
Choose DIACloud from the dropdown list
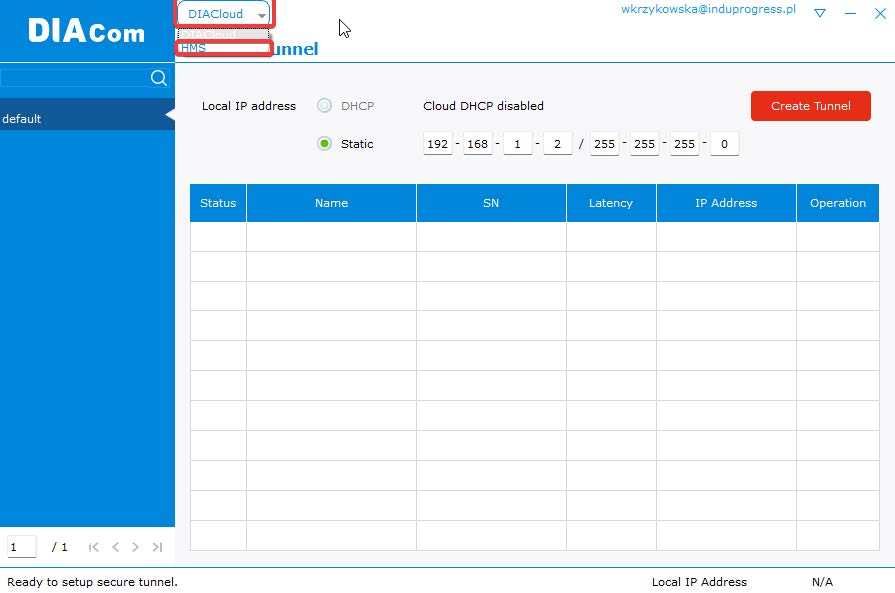tap(223, 35)
